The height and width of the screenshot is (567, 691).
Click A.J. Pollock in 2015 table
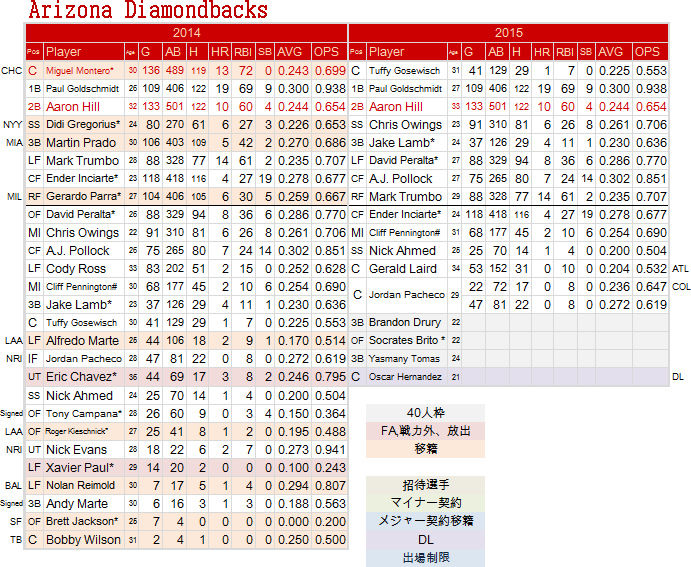400,179
